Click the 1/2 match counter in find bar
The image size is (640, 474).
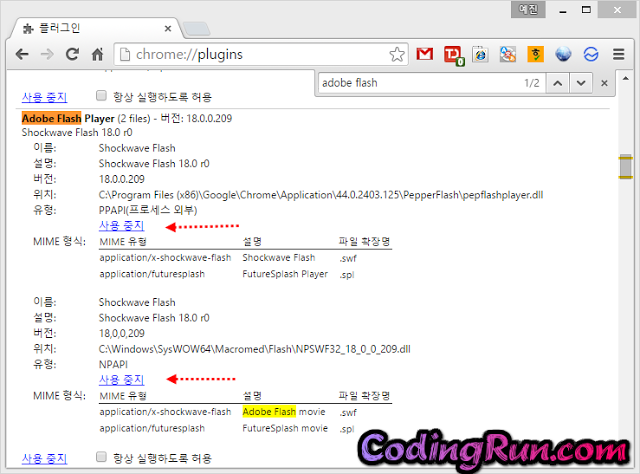click(531, 83)
